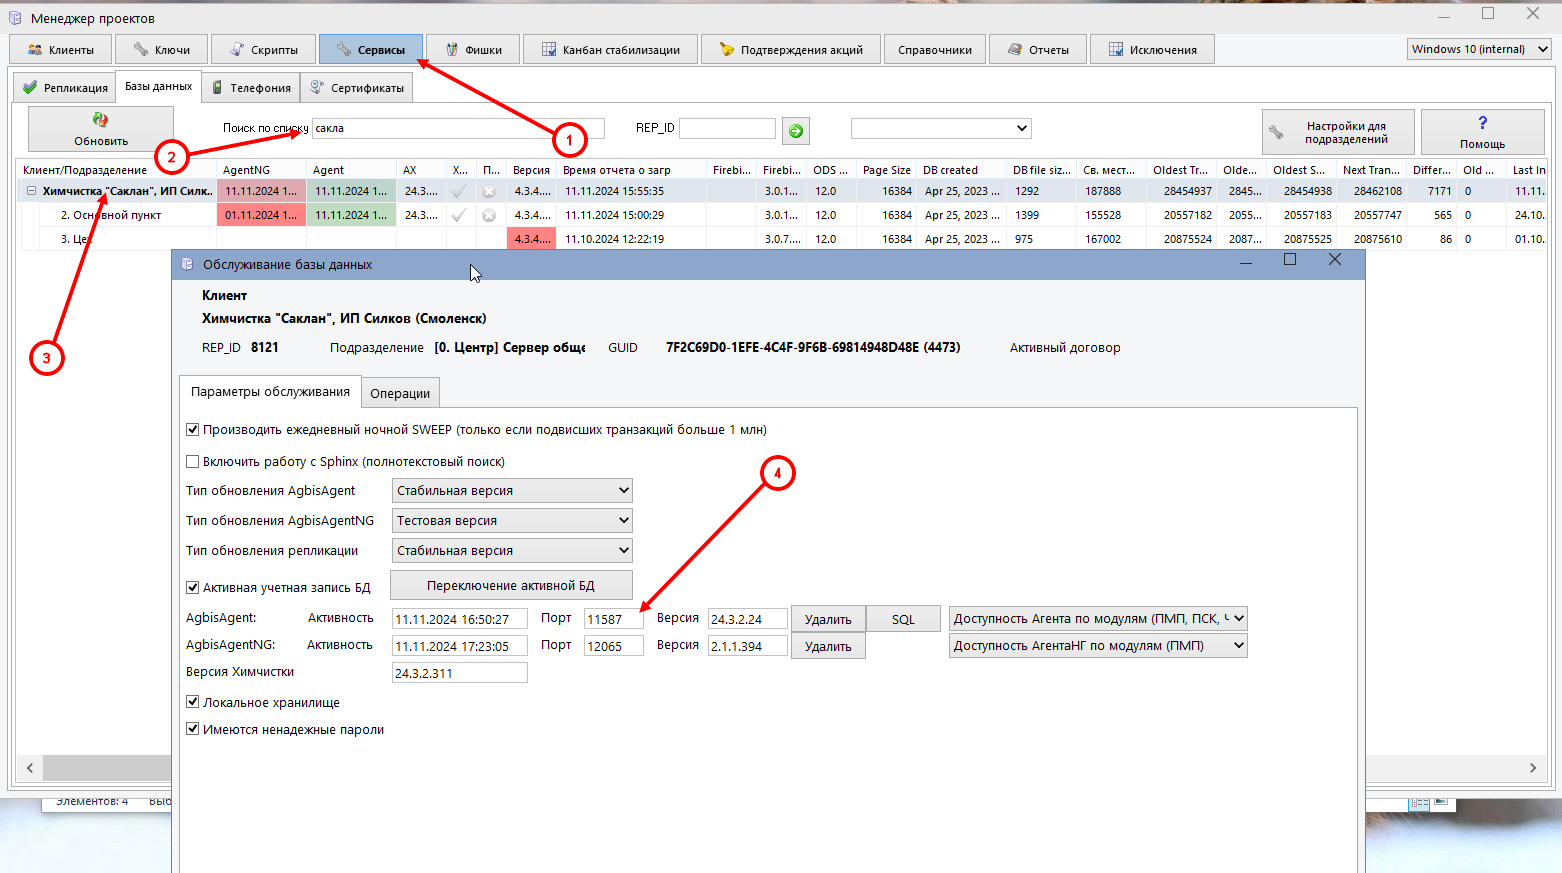Open Настройки для подразделений wrench button
1562x873 pixels.
click(1338, 132)
